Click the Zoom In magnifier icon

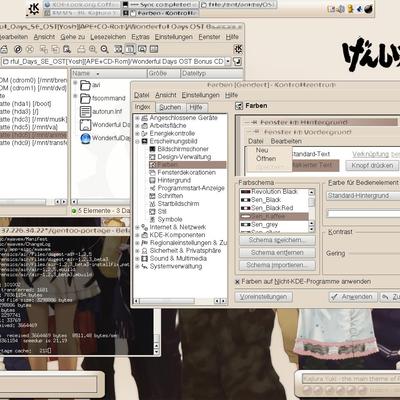click(93, 49)
